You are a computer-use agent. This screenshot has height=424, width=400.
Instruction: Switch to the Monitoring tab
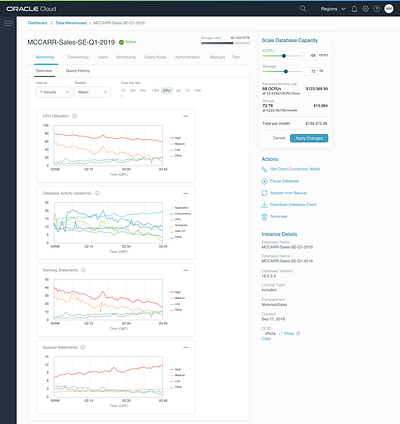[45, 57]
